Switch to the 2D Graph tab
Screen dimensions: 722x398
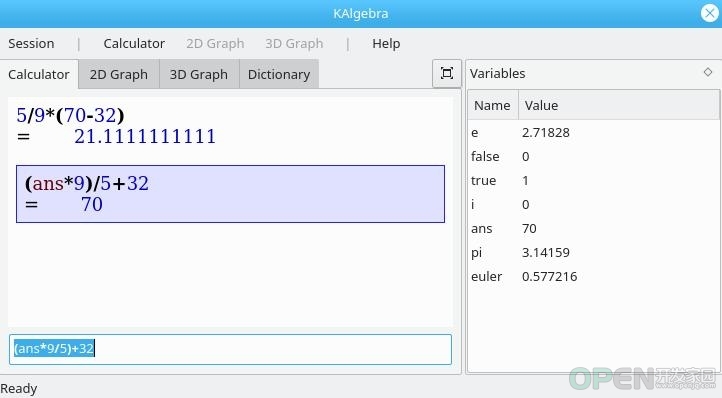point(119,74)
